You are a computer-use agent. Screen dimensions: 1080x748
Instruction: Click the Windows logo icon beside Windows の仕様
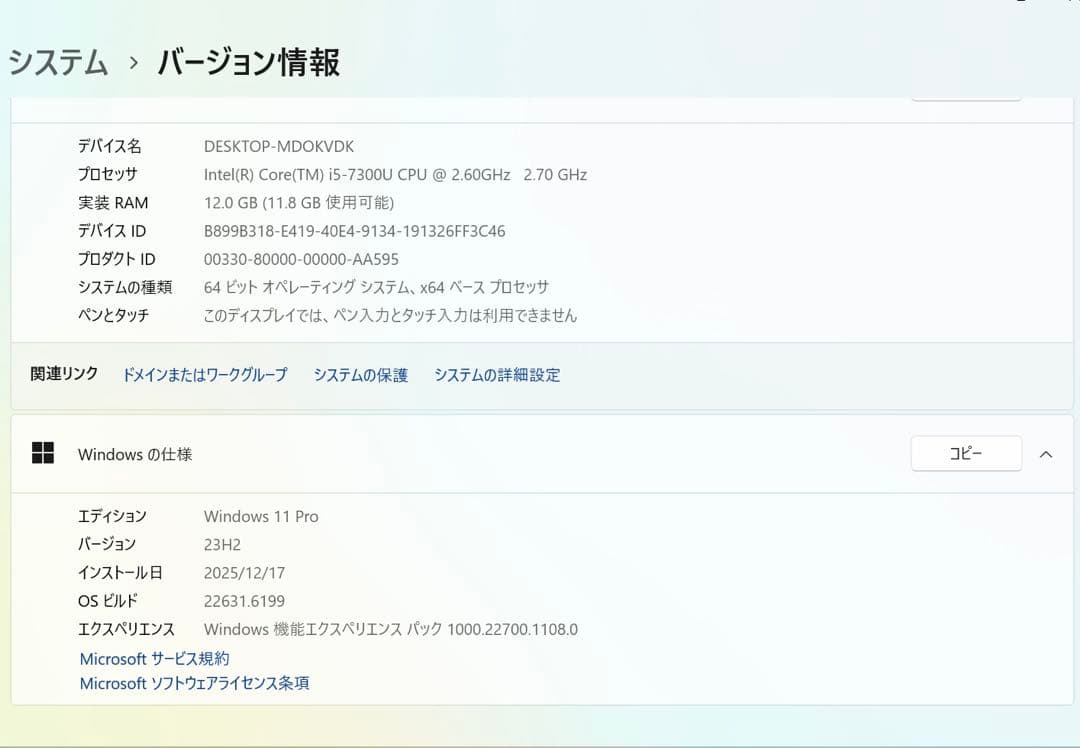(x=42, y=452)
